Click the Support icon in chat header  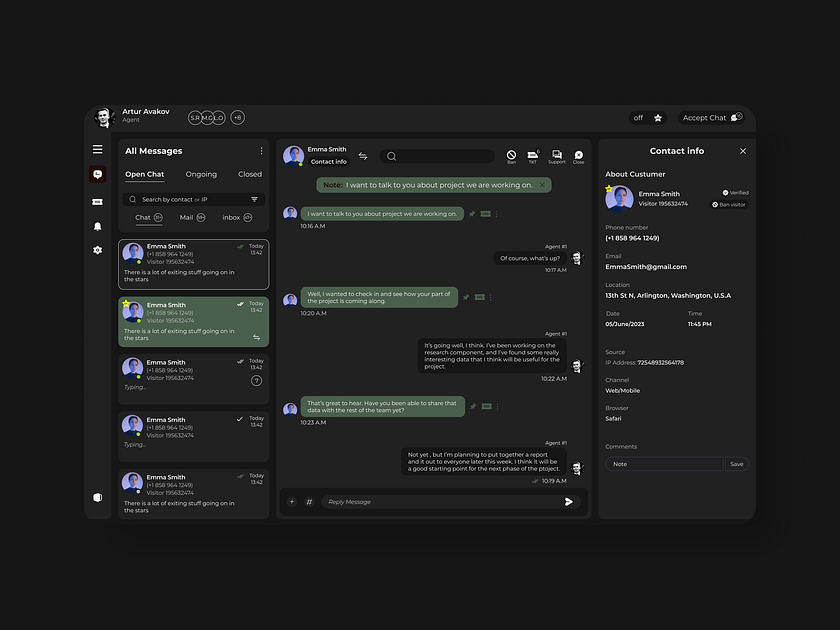pyautogui.click(x=556, y=156)
